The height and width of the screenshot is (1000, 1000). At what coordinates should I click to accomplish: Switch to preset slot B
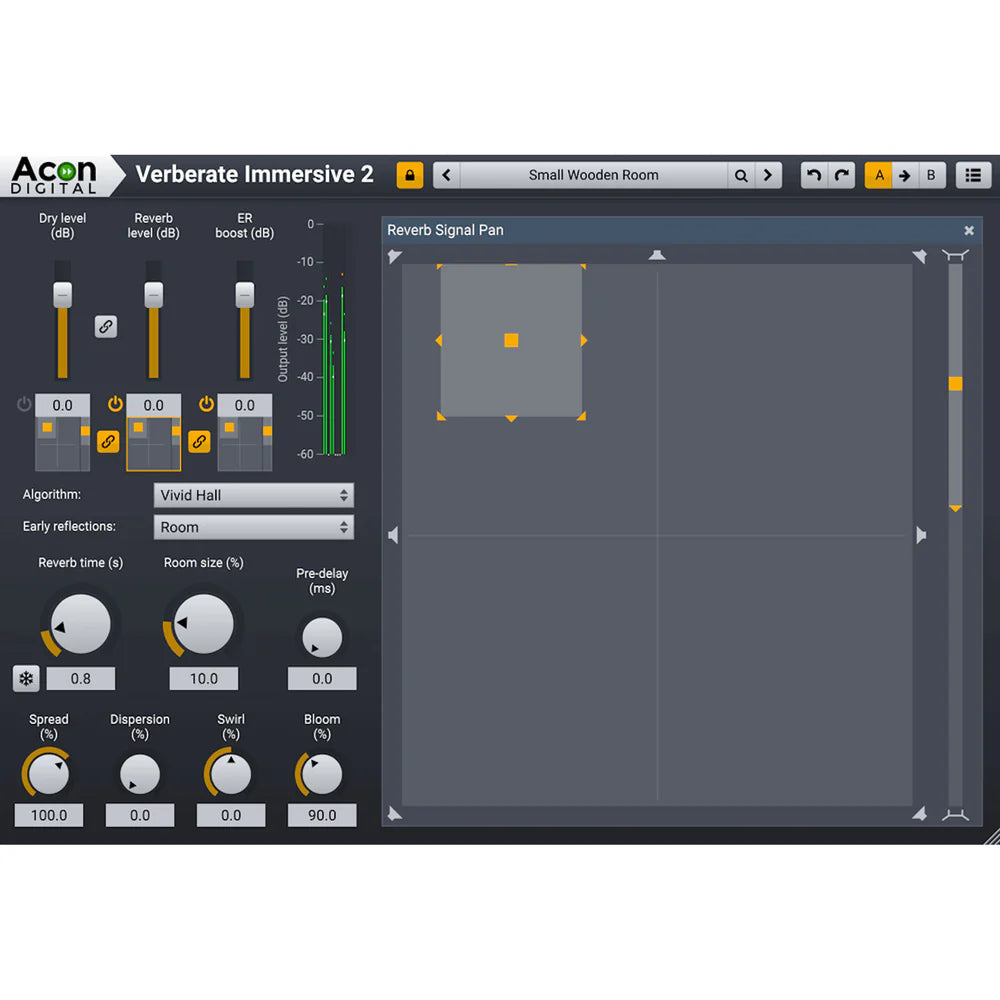(931, 175)
